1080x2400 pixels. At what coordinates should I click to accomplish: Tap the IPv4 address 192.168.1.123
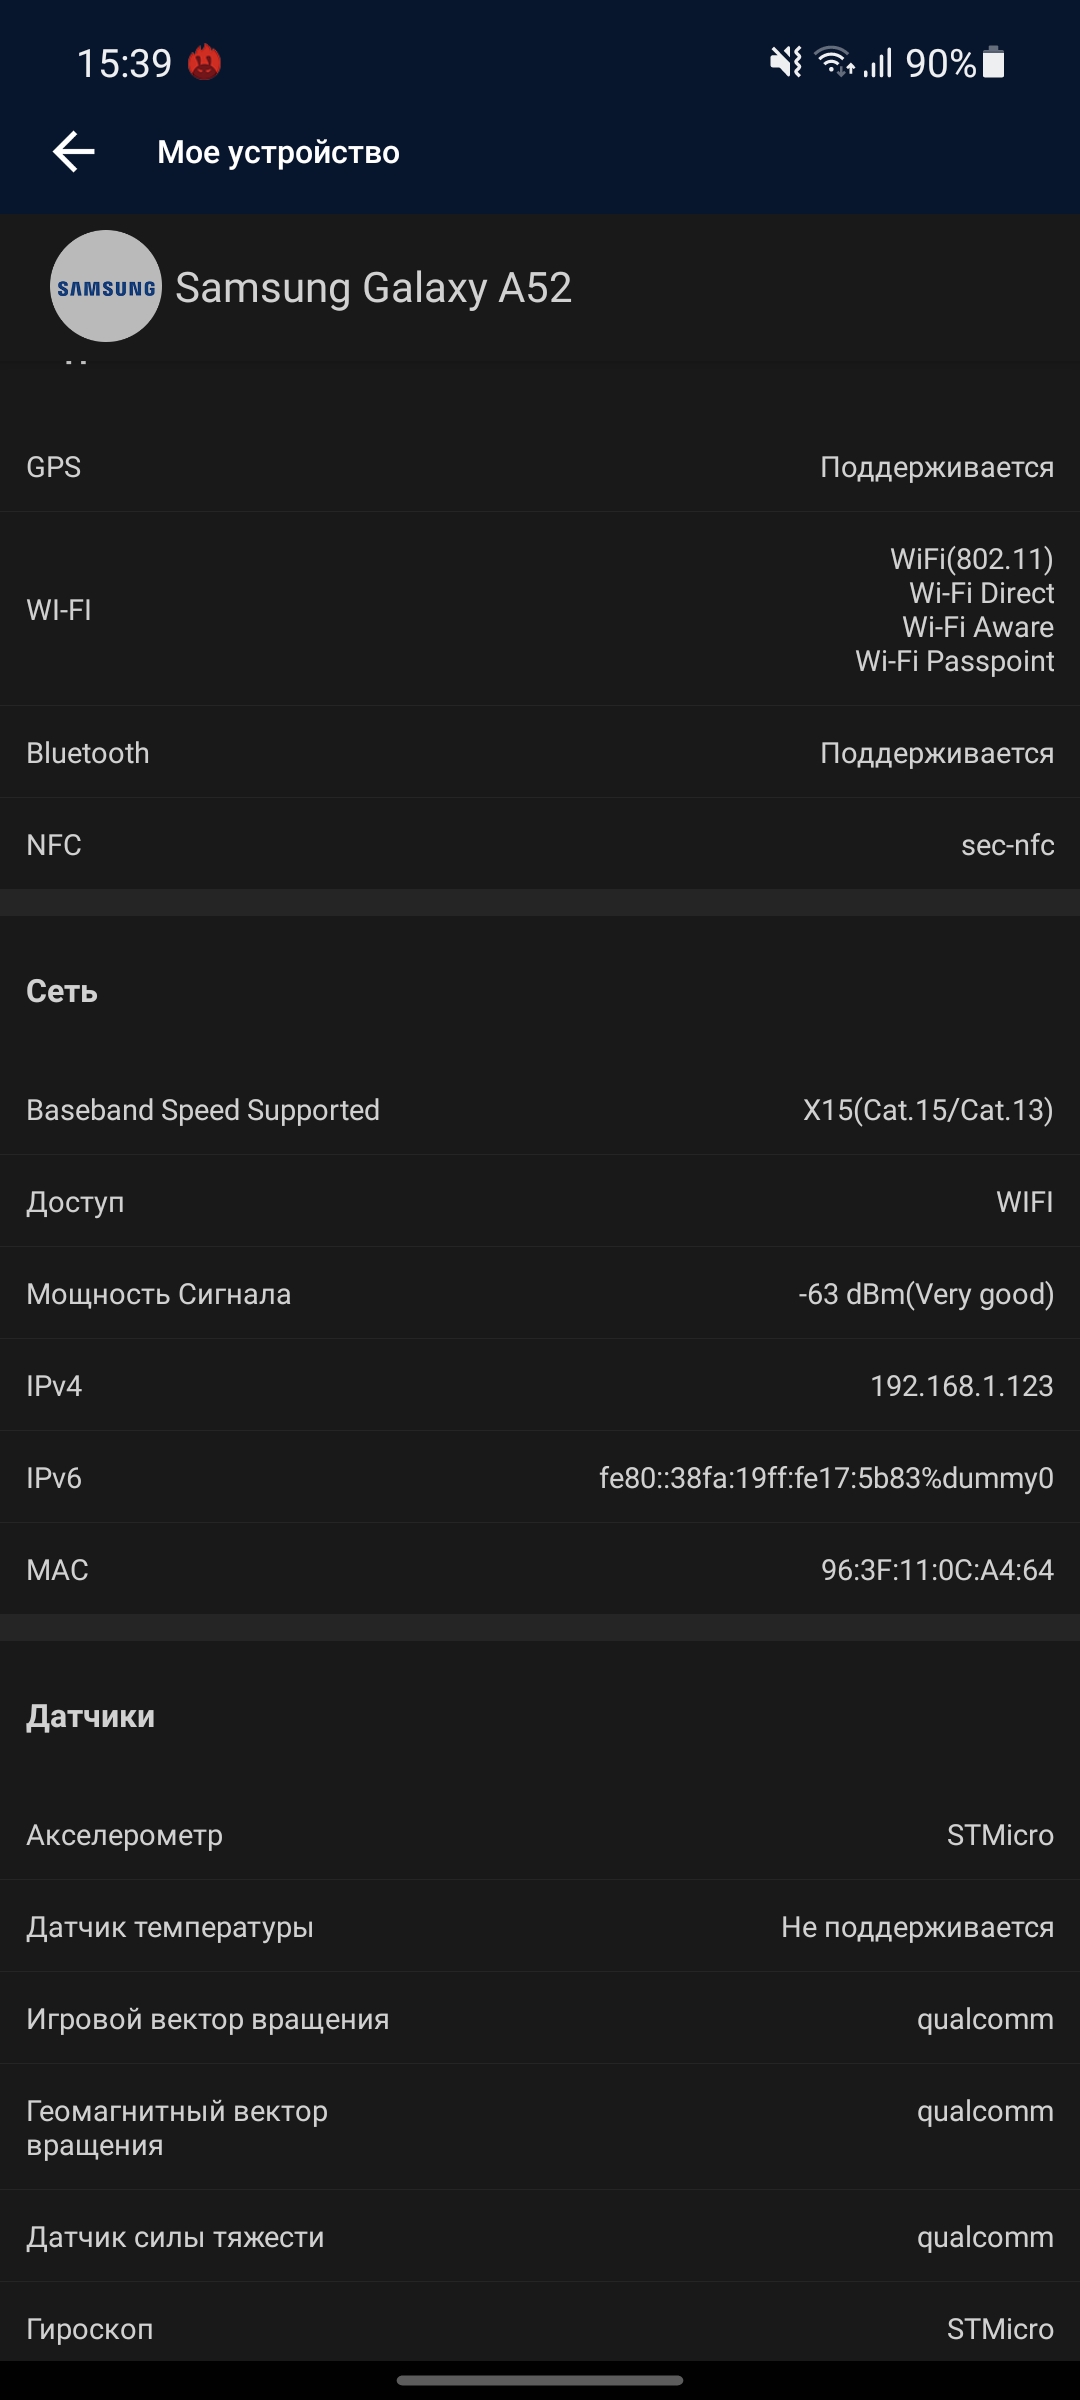(961, 1386)
